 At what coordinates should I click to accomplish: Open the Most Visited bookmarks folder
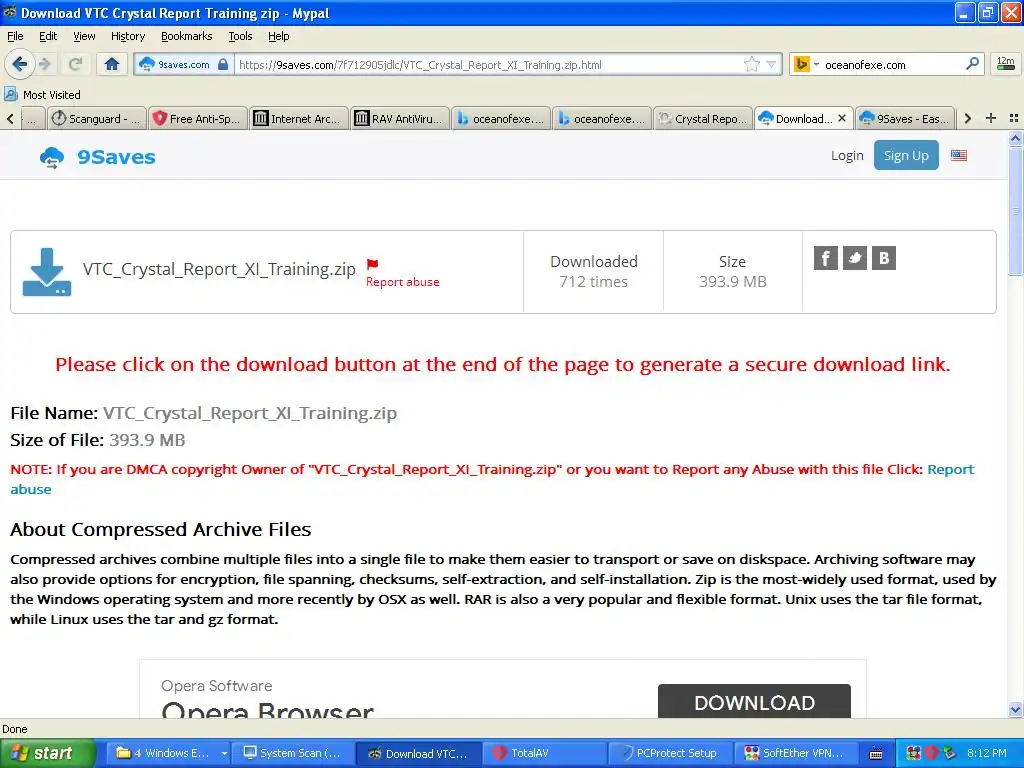point(42,95)
